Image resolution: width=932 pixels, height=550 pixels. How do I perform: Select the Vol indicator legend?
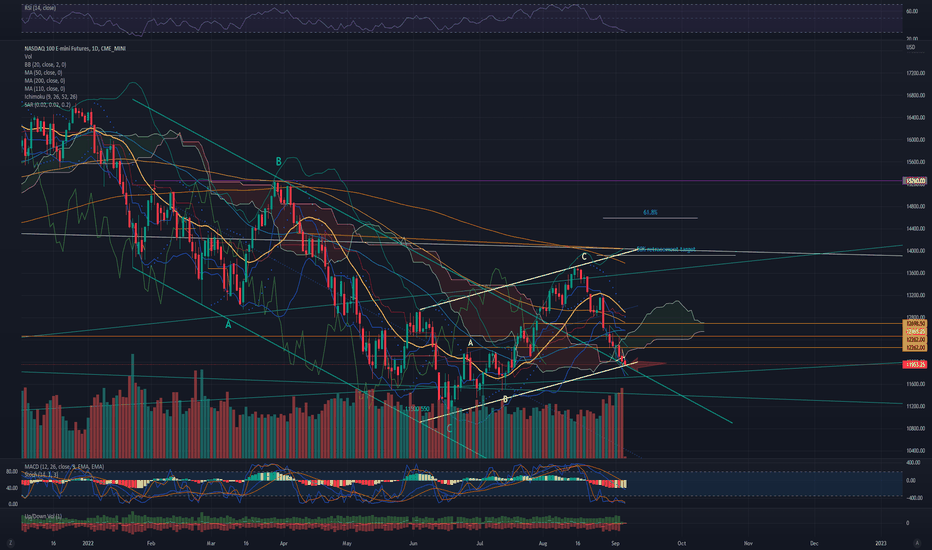point(28,56)
